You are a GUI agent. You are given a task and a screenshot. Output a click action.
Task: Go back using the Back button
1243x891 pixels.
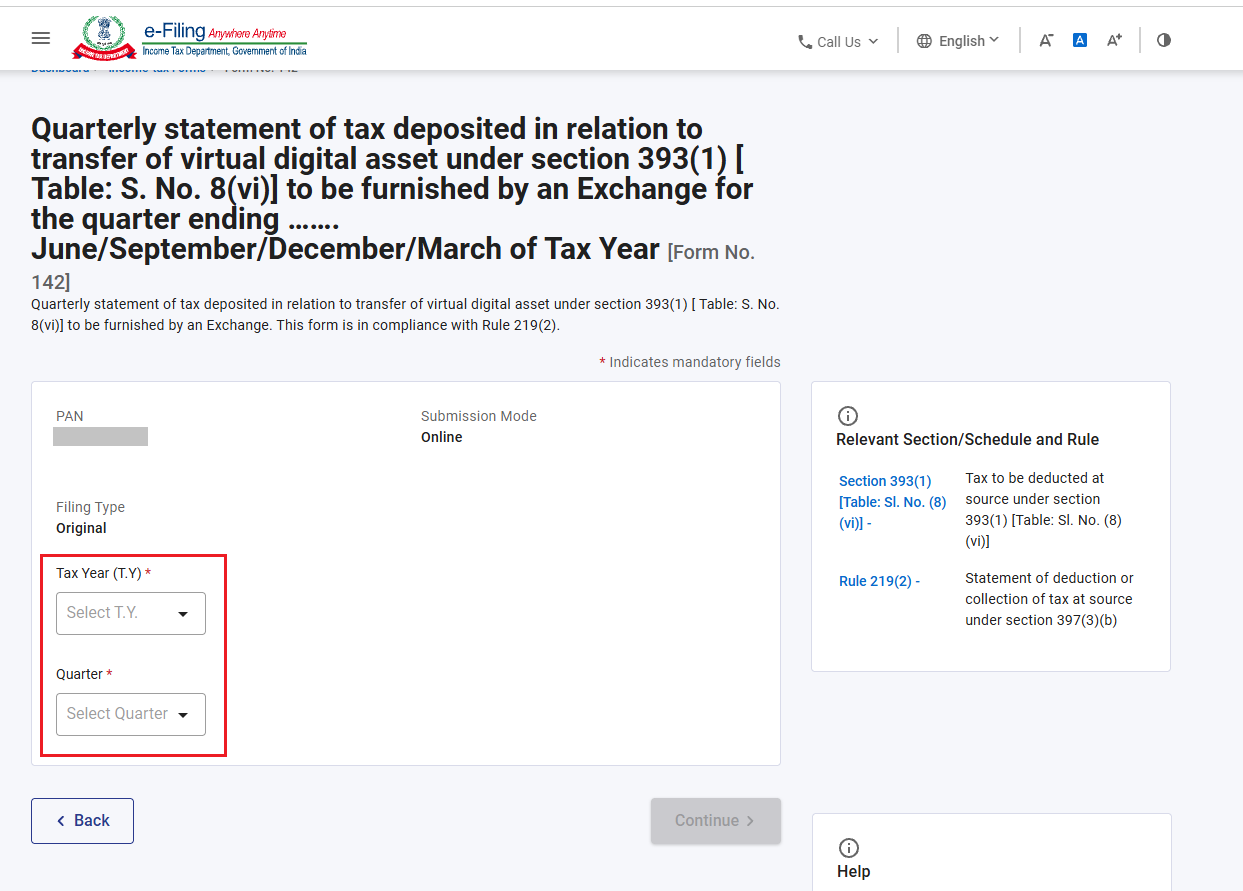pos(82,821)
